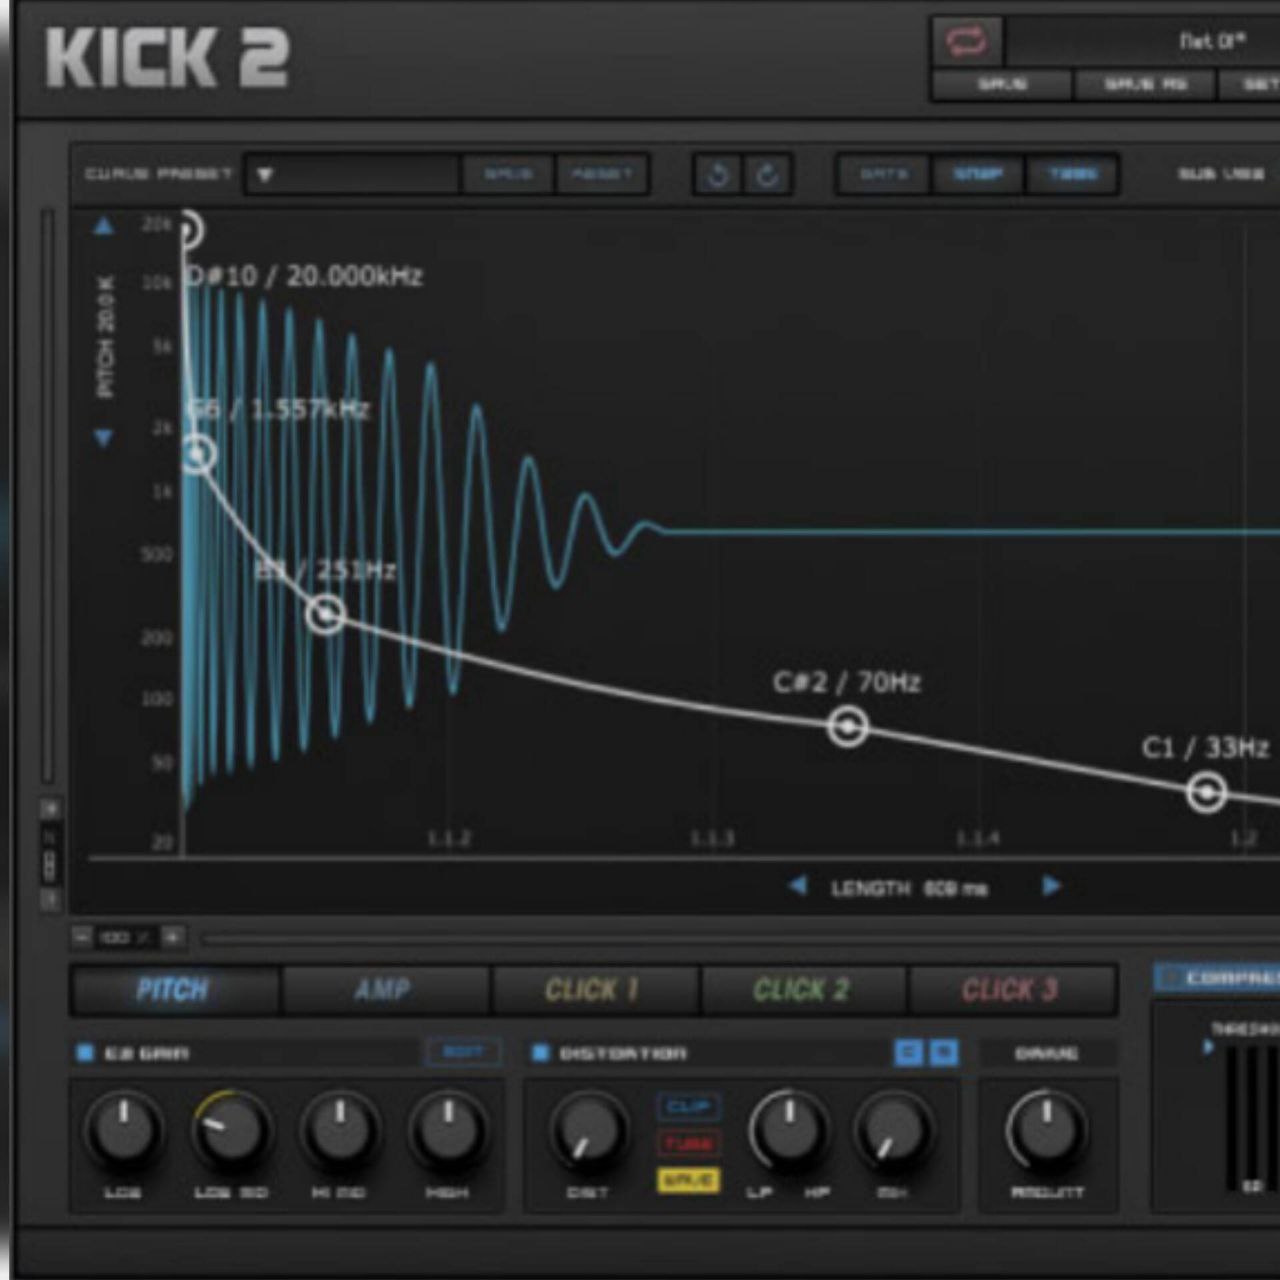Image resolution: width=1280 pixels, height=1280 pixels.
Task: Click the redo curve arrow icon
Action: click(767, 176)
